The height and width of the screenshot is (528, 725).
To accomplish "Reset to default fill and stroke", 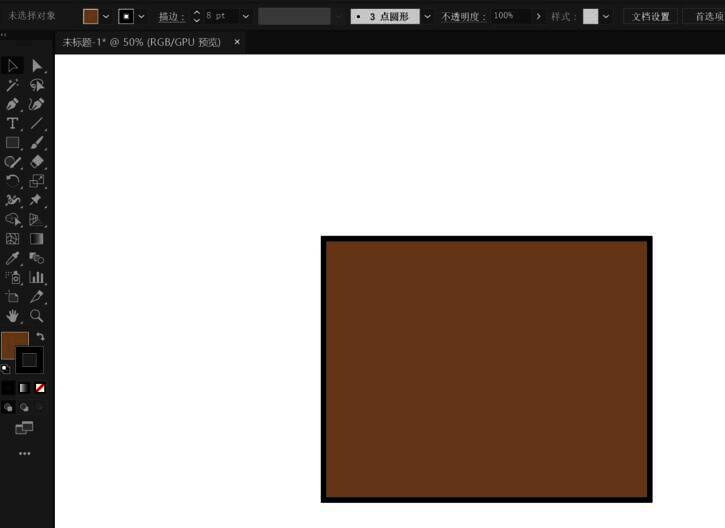I will (6, 368).
